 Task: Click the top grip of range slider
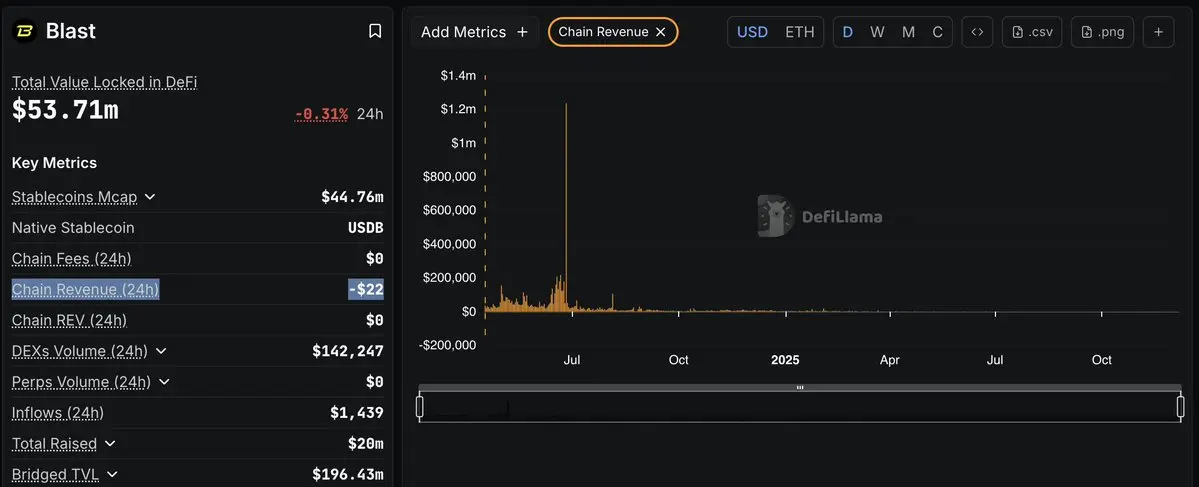click(800, 388)
